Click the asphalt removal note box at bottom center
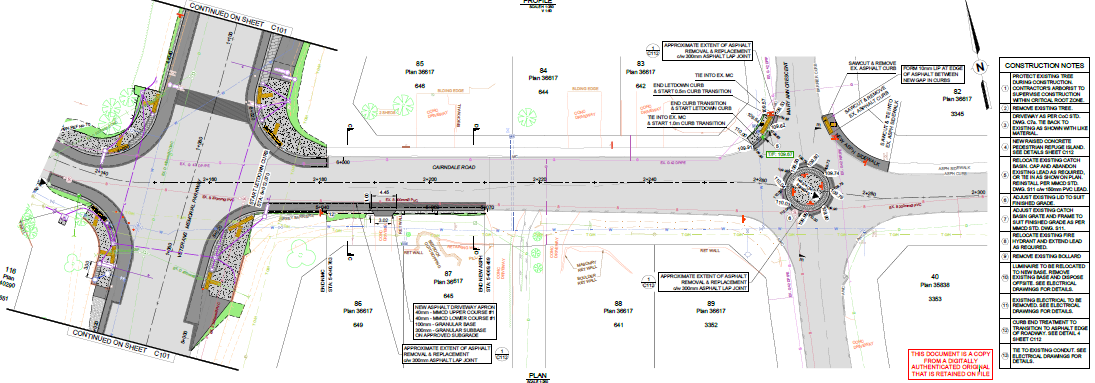Viewport: 1095px width, 383px height. click(x=447, y=354)
